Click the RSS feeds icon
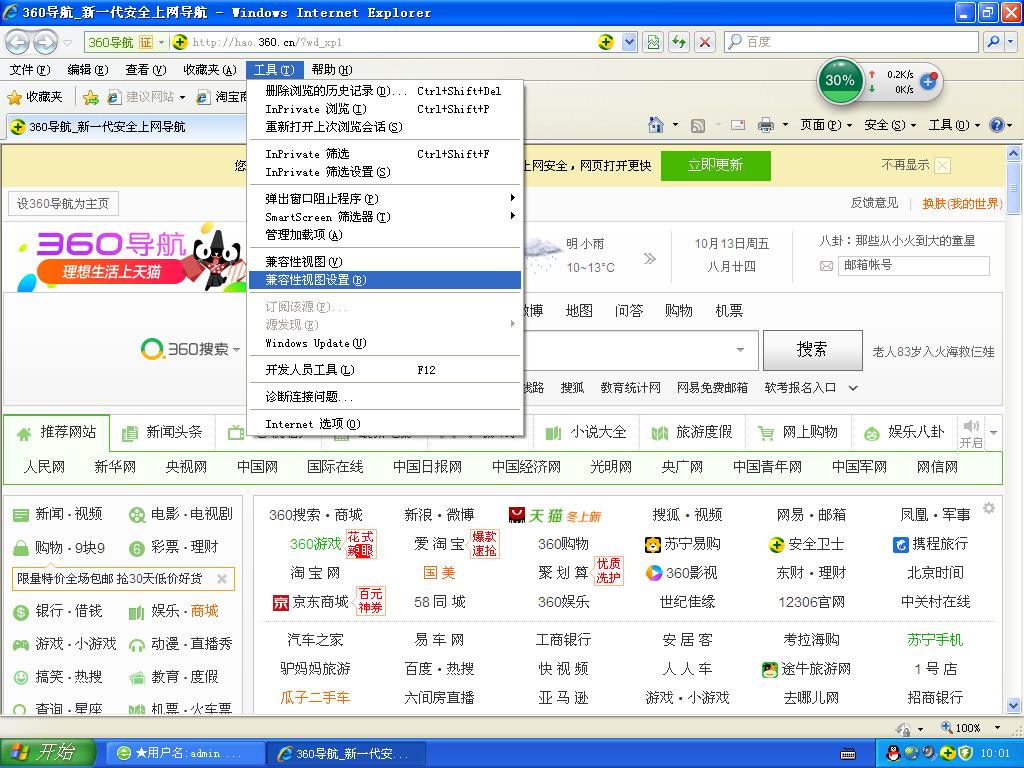Screen dimensions: 1024x768 point(698,125)
